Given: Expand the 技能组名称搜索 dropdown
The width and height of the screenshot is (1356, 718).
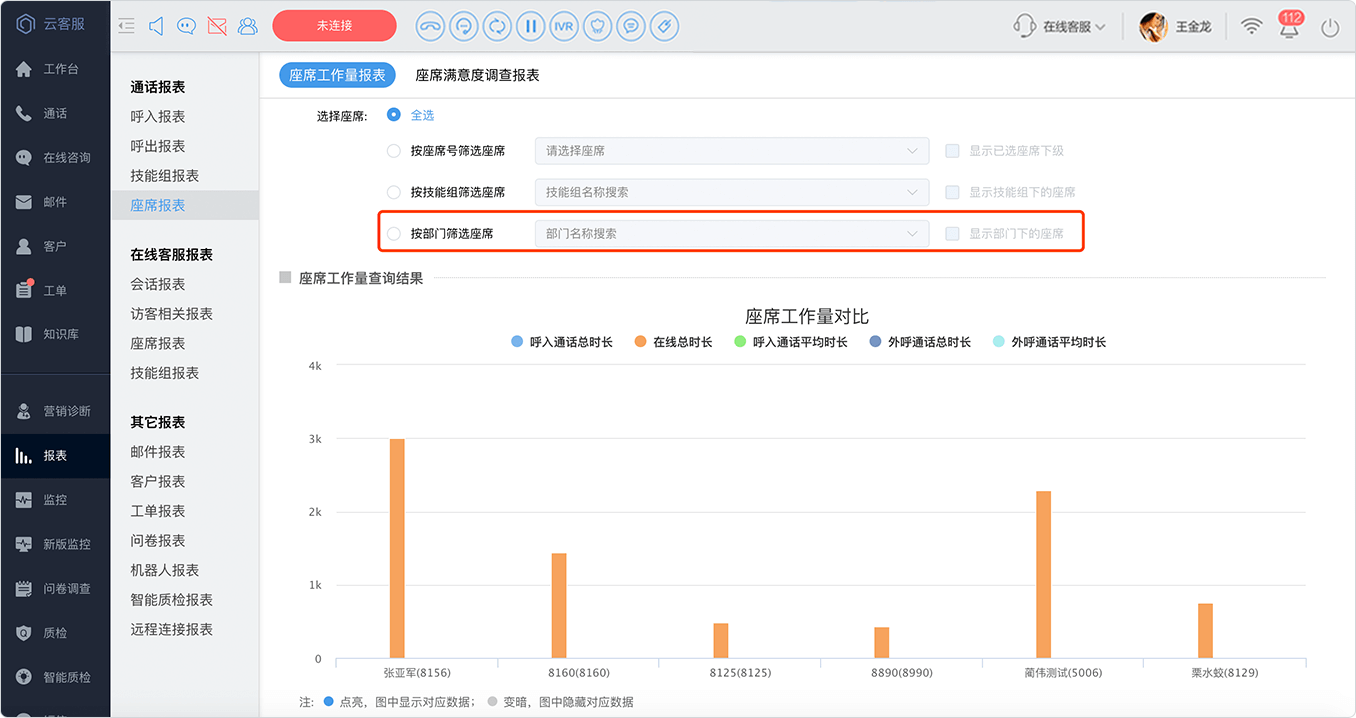Looking at the screenshot, I should click(732, 192).
